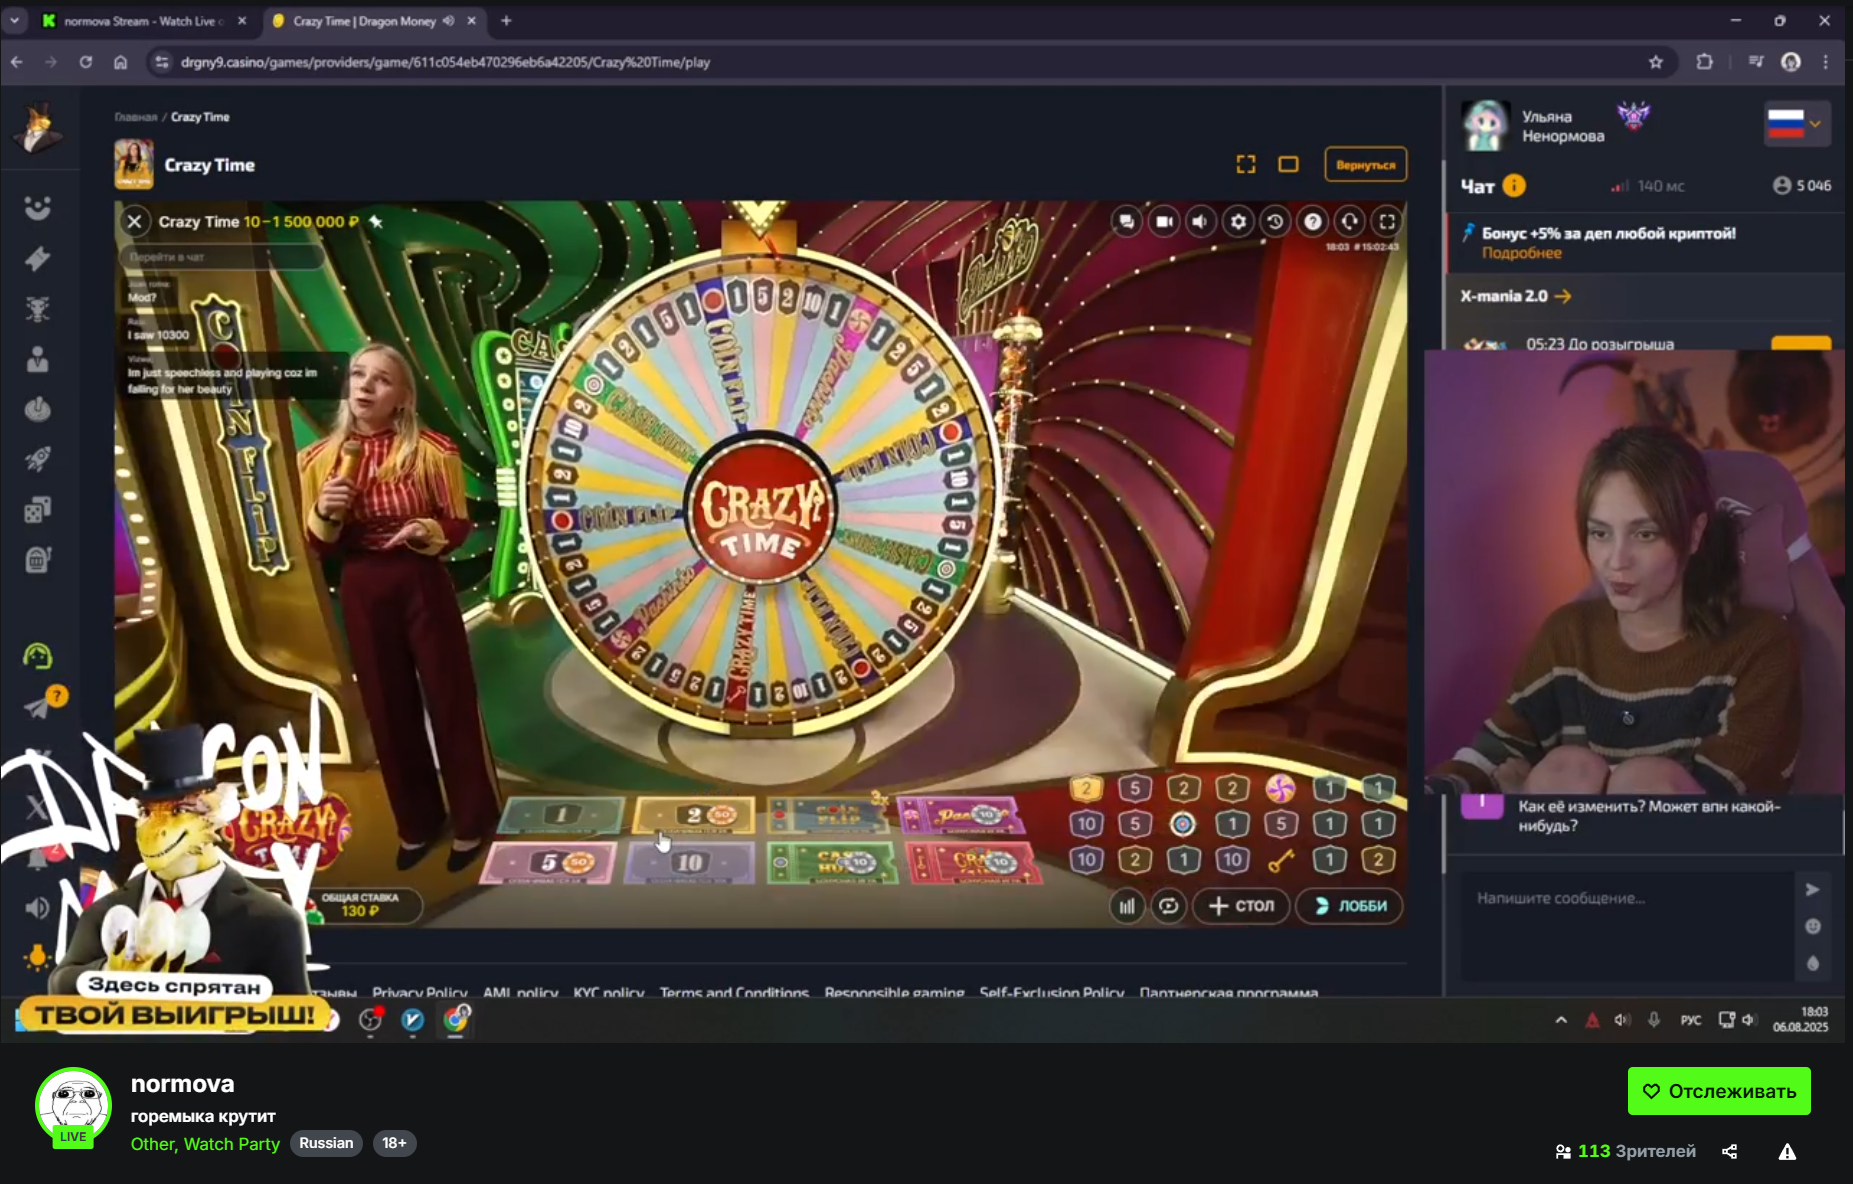
Task: Open normova channel avatar
Action: point(74,1106)
